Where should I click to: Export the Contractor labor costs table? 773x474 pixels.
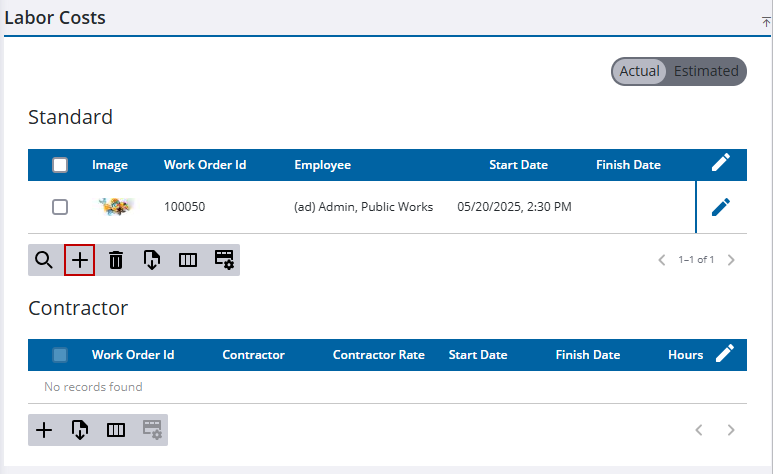pos(80,430)
